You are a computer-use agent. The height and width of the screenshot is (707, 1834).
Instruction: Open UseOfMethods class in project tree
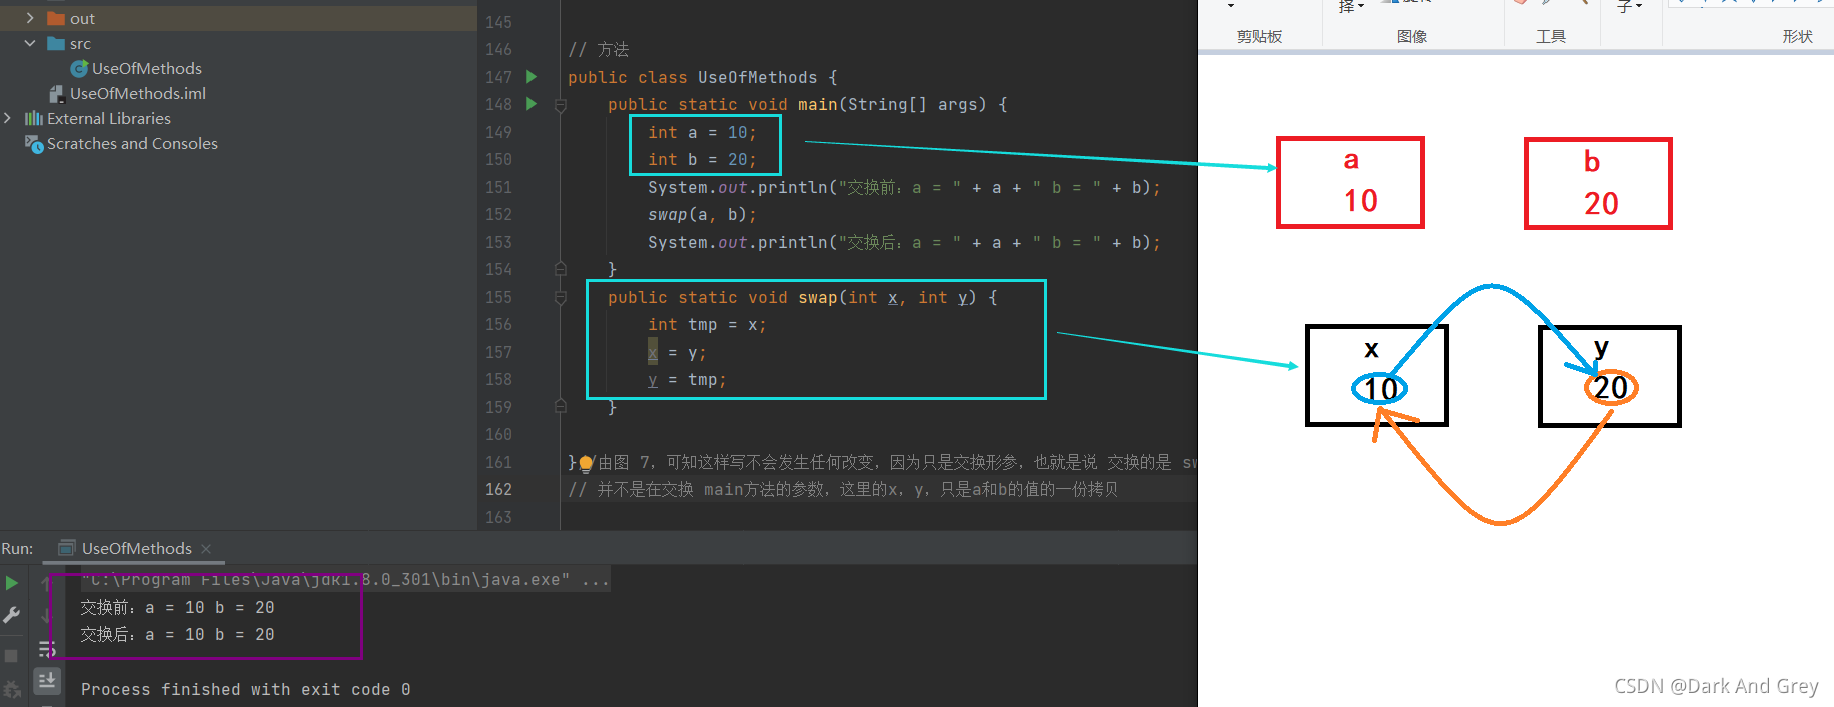[147, 68]
